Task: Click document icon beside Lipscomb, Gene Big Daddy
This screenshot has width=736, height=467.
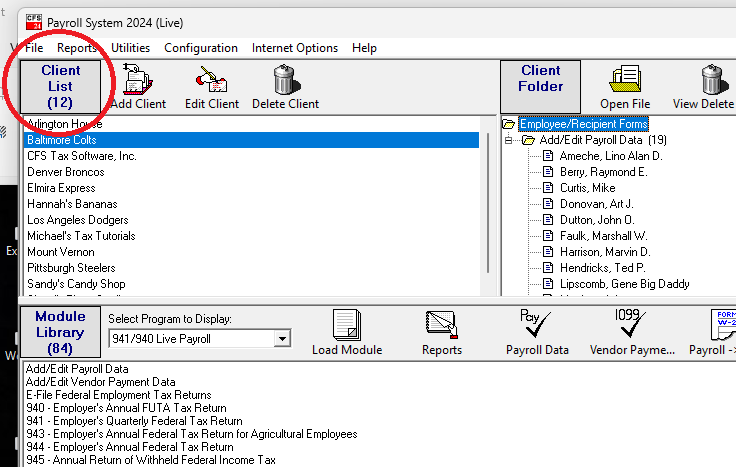Action: point(548,283)
